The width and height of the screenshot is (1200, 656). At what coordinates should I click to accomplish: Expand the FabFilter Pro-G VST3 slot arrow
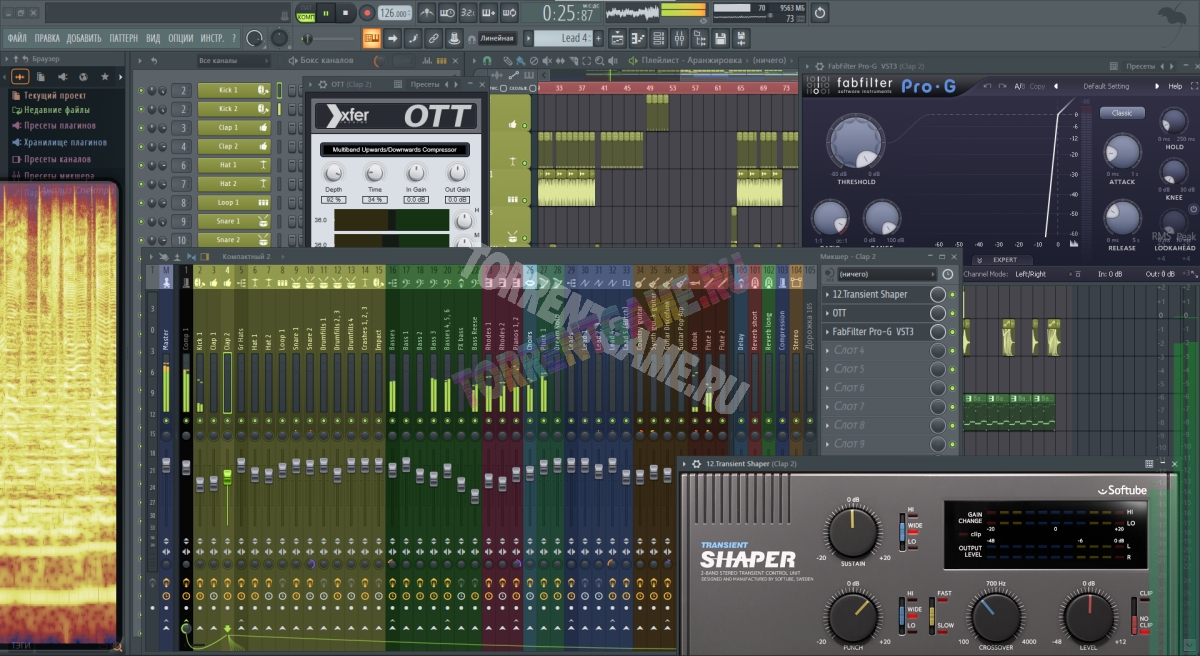[x=827, y=332]
